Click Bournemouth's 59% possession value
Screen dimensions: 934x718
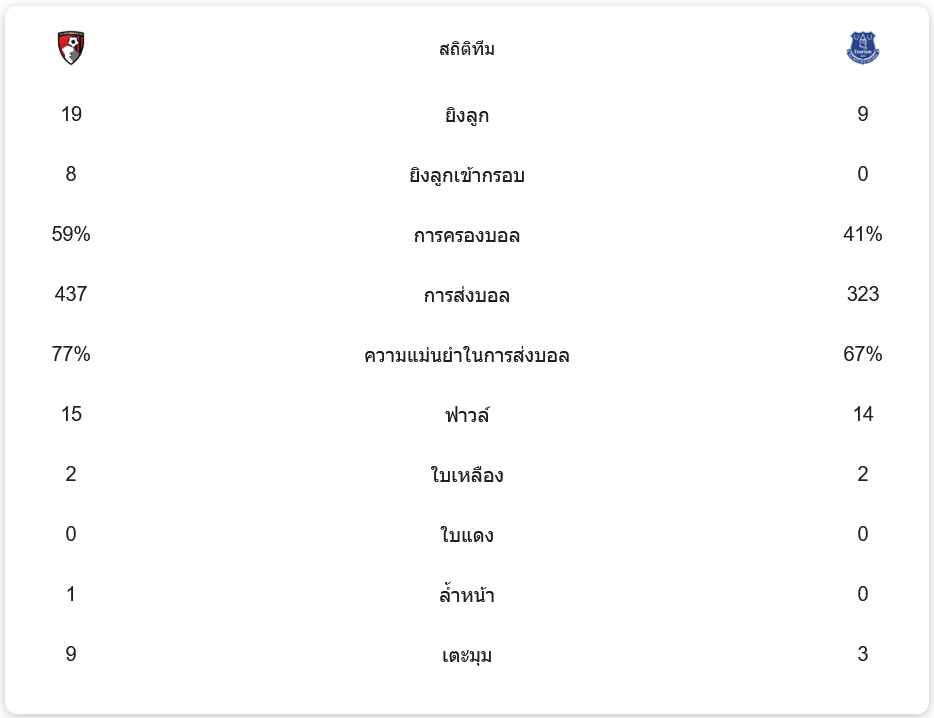click(x=71, y=234)
